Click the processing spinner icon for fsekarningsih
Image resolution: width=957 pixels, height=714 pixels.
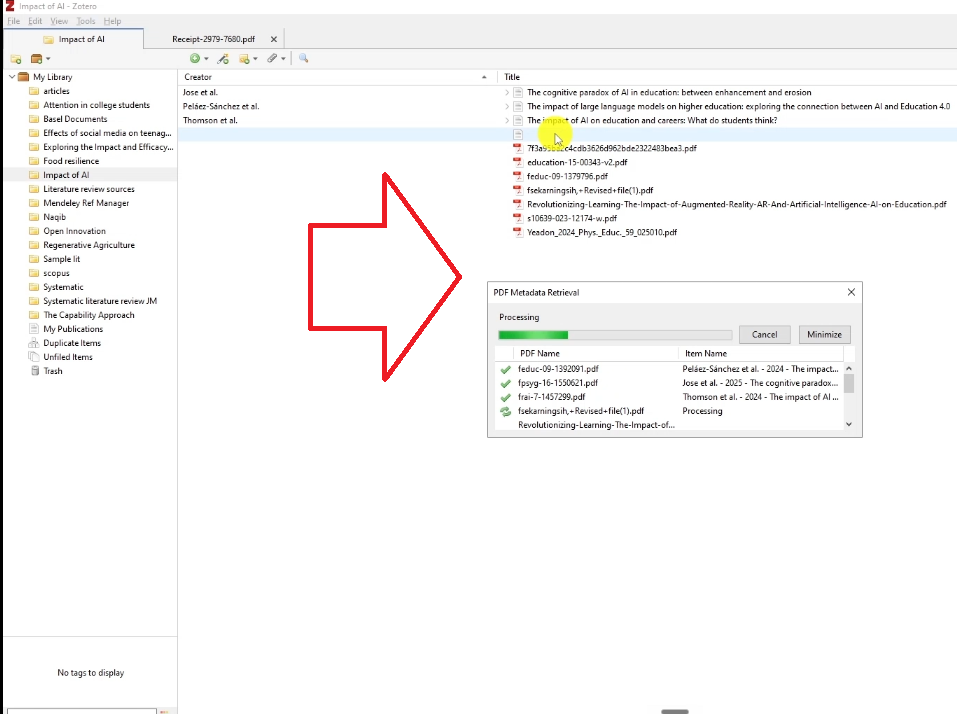point(505,411)
